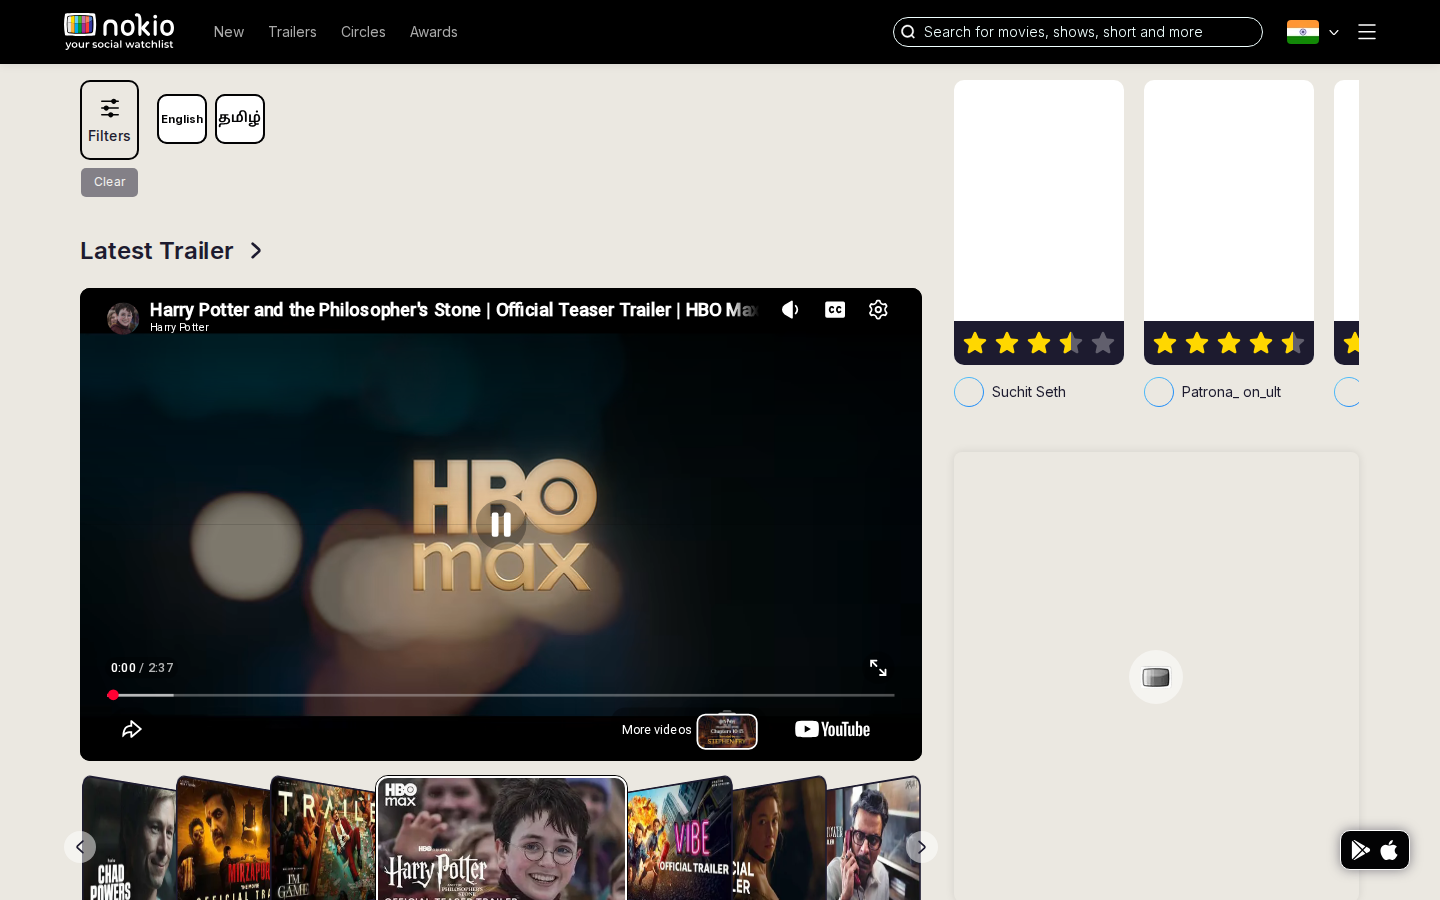This screenshot has height=900, width=1440.
Task: Click the search magnifier icon
Action: [x=908, y=32]
